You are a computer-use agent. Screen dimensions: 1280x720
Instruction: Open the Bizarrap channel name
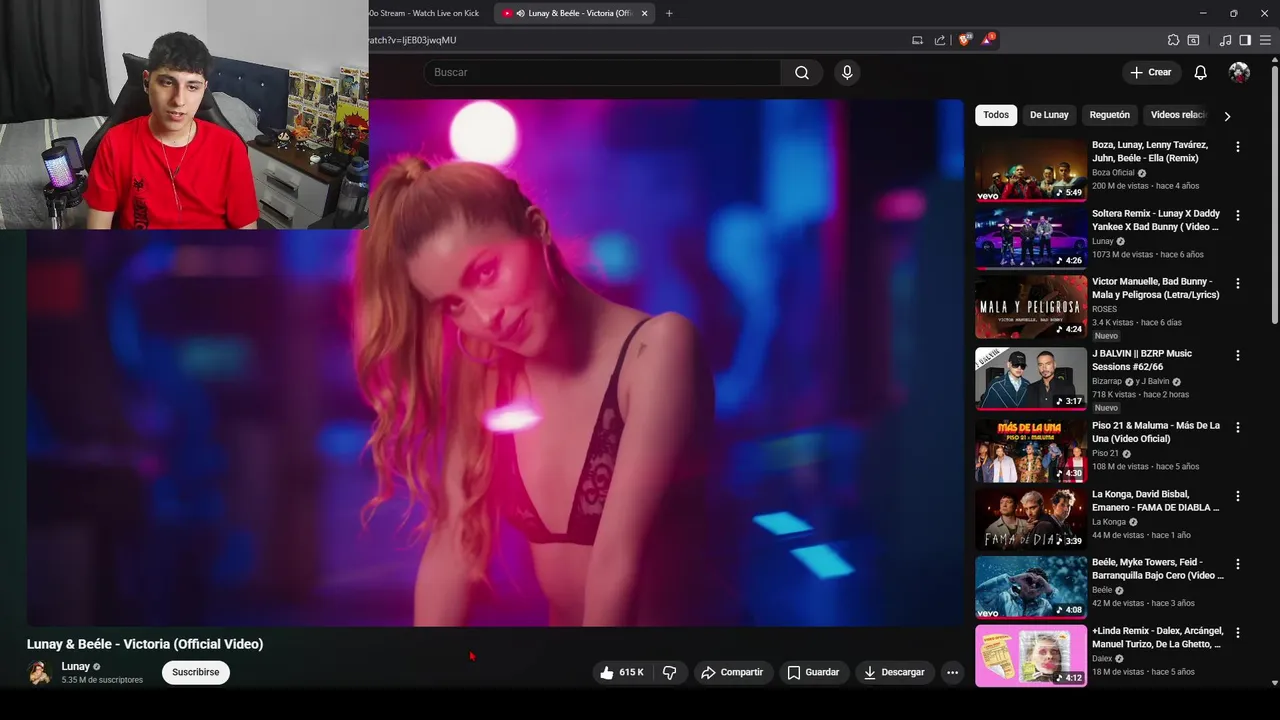point(1106,381)
